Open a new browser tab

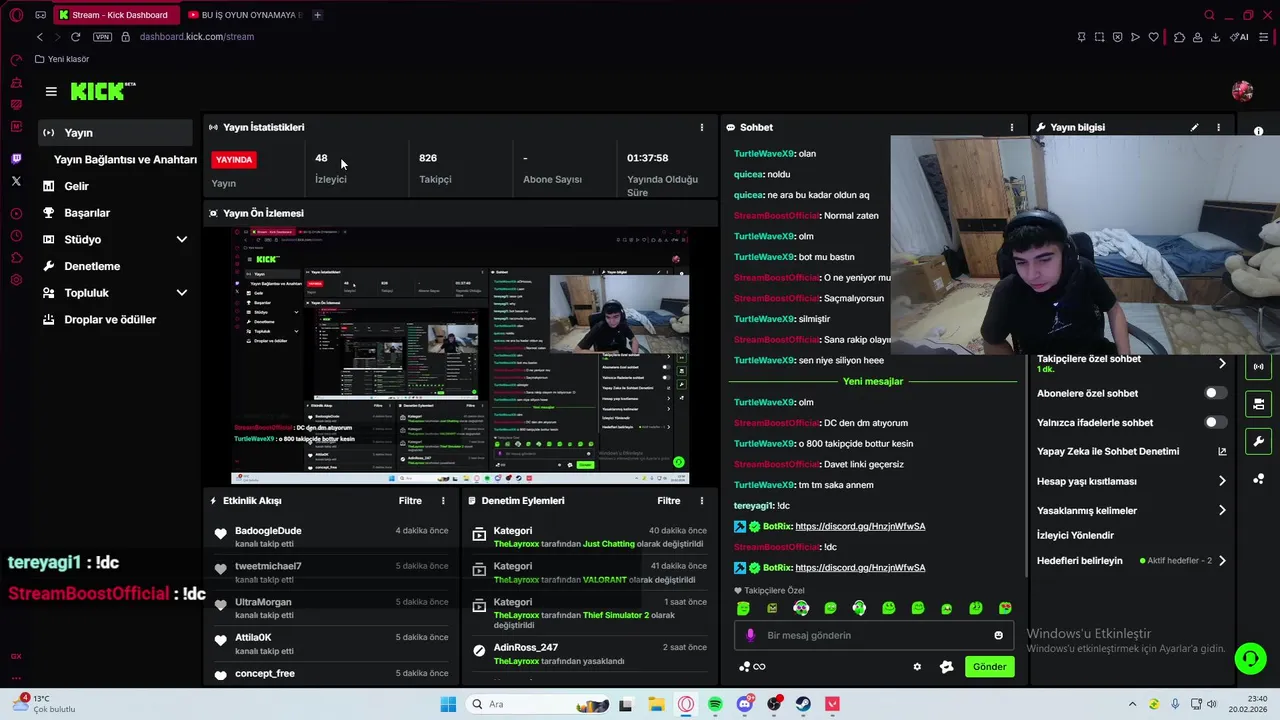click(x=317, y=15)
